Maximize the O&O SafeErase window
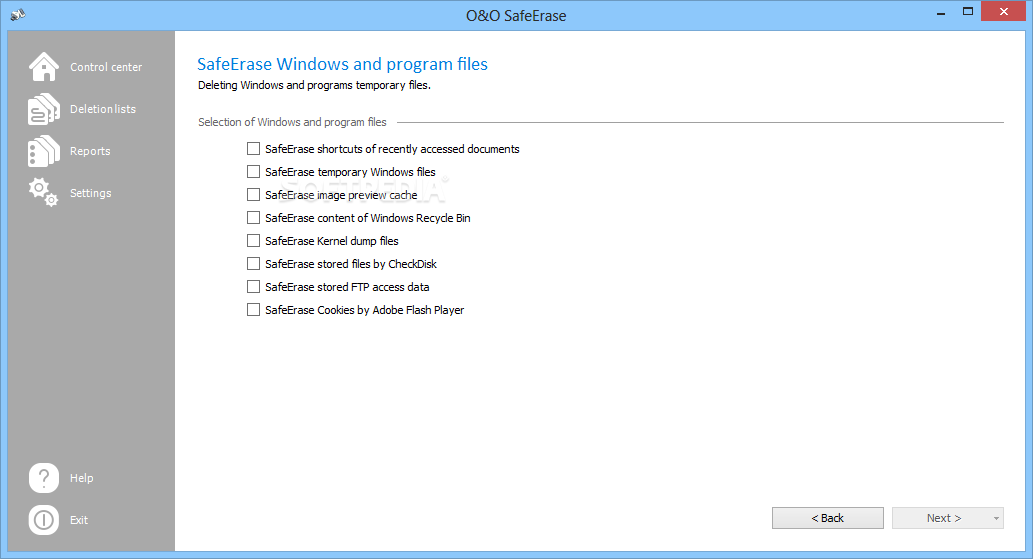1033x559 pixels. 968,12
